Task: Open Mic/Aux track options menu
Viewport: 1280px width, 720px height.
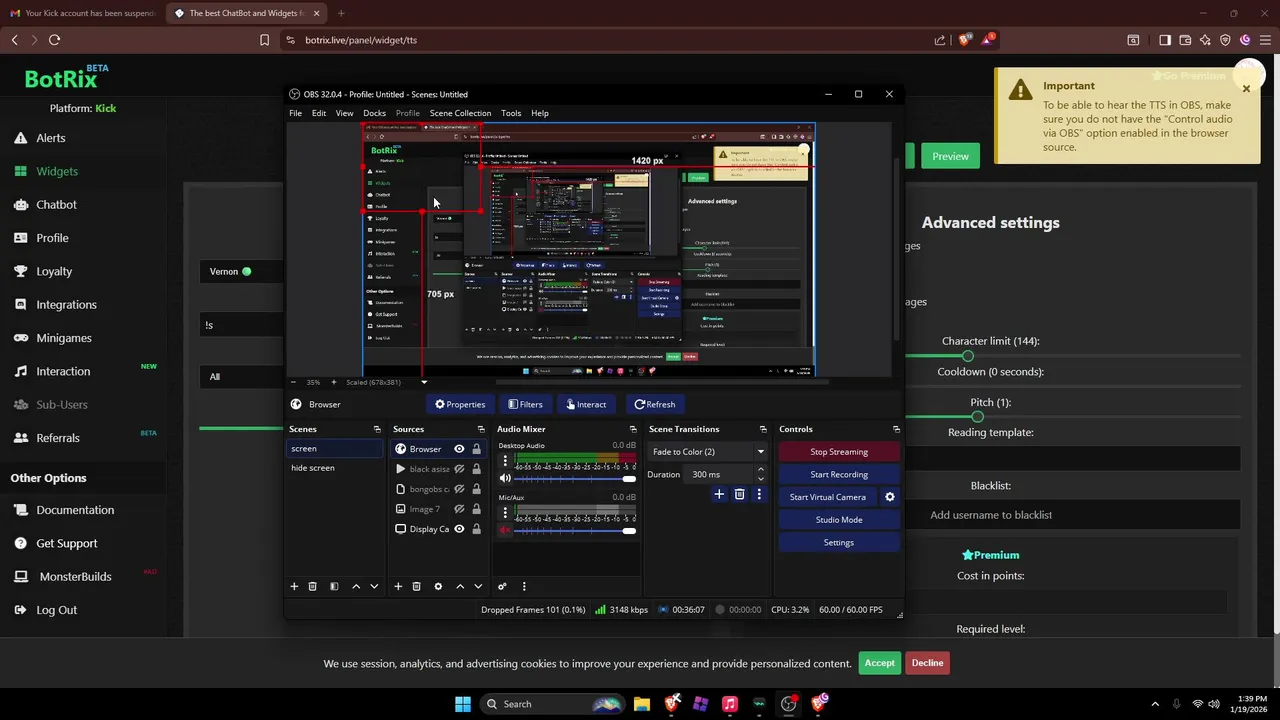Action: [x=505, y=514]
